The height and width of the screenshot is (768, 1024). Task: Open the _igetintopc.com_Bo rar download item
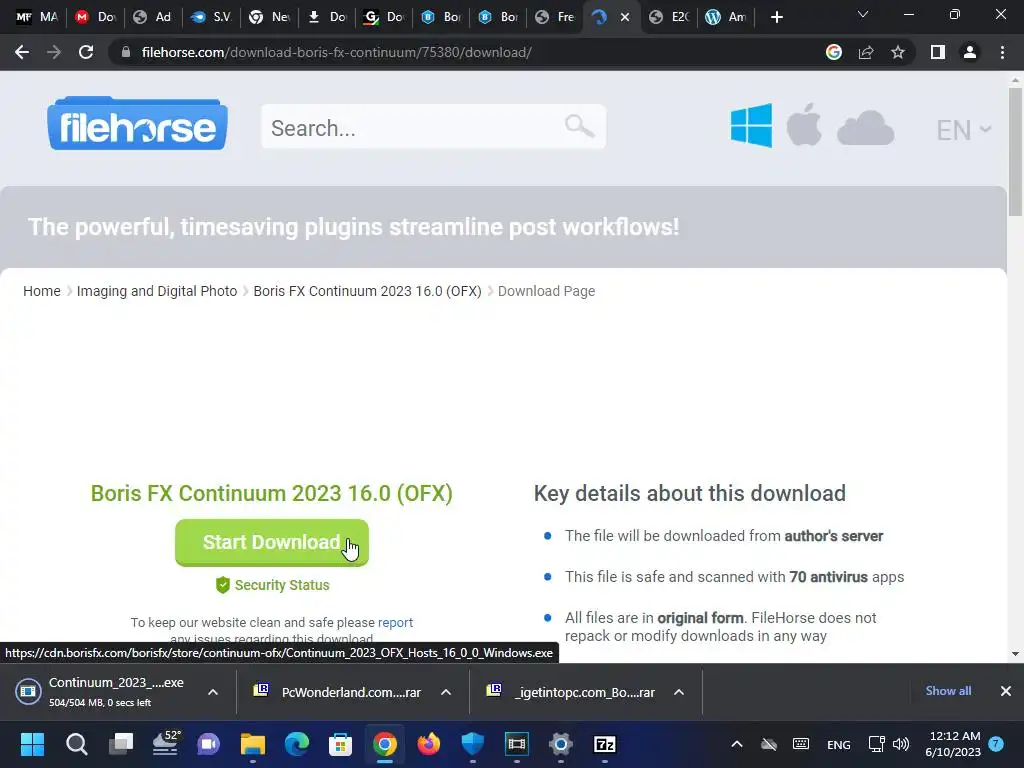[572, 692]
